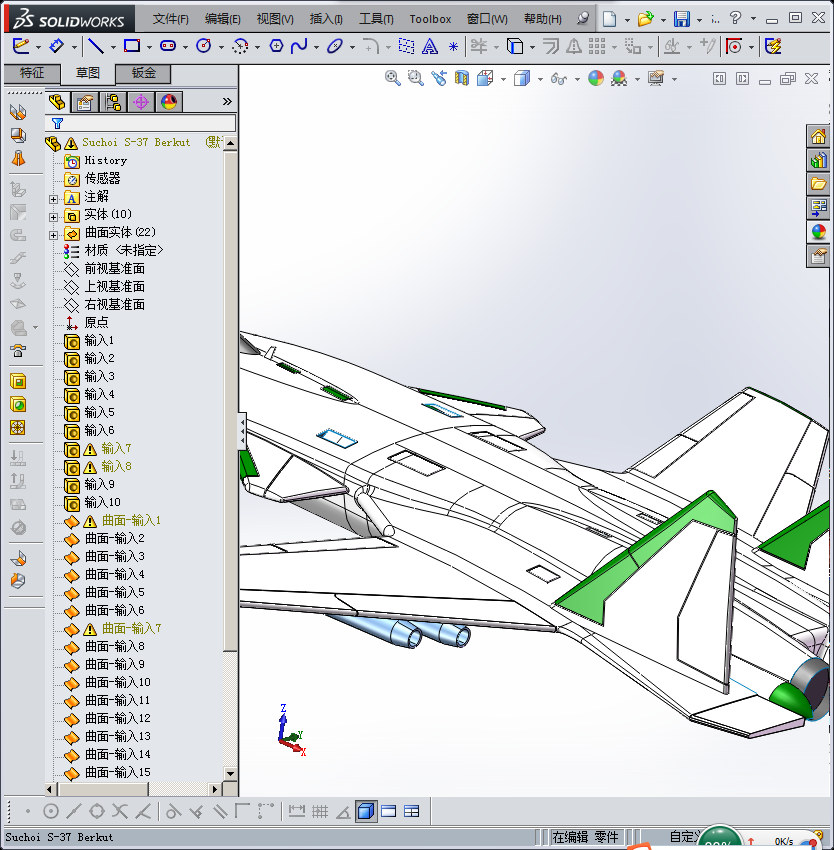Click the Smart Dimension tool icon
The width and height of the screenshot is (834, 850).
pyautogui.click(x=56, y=46)
